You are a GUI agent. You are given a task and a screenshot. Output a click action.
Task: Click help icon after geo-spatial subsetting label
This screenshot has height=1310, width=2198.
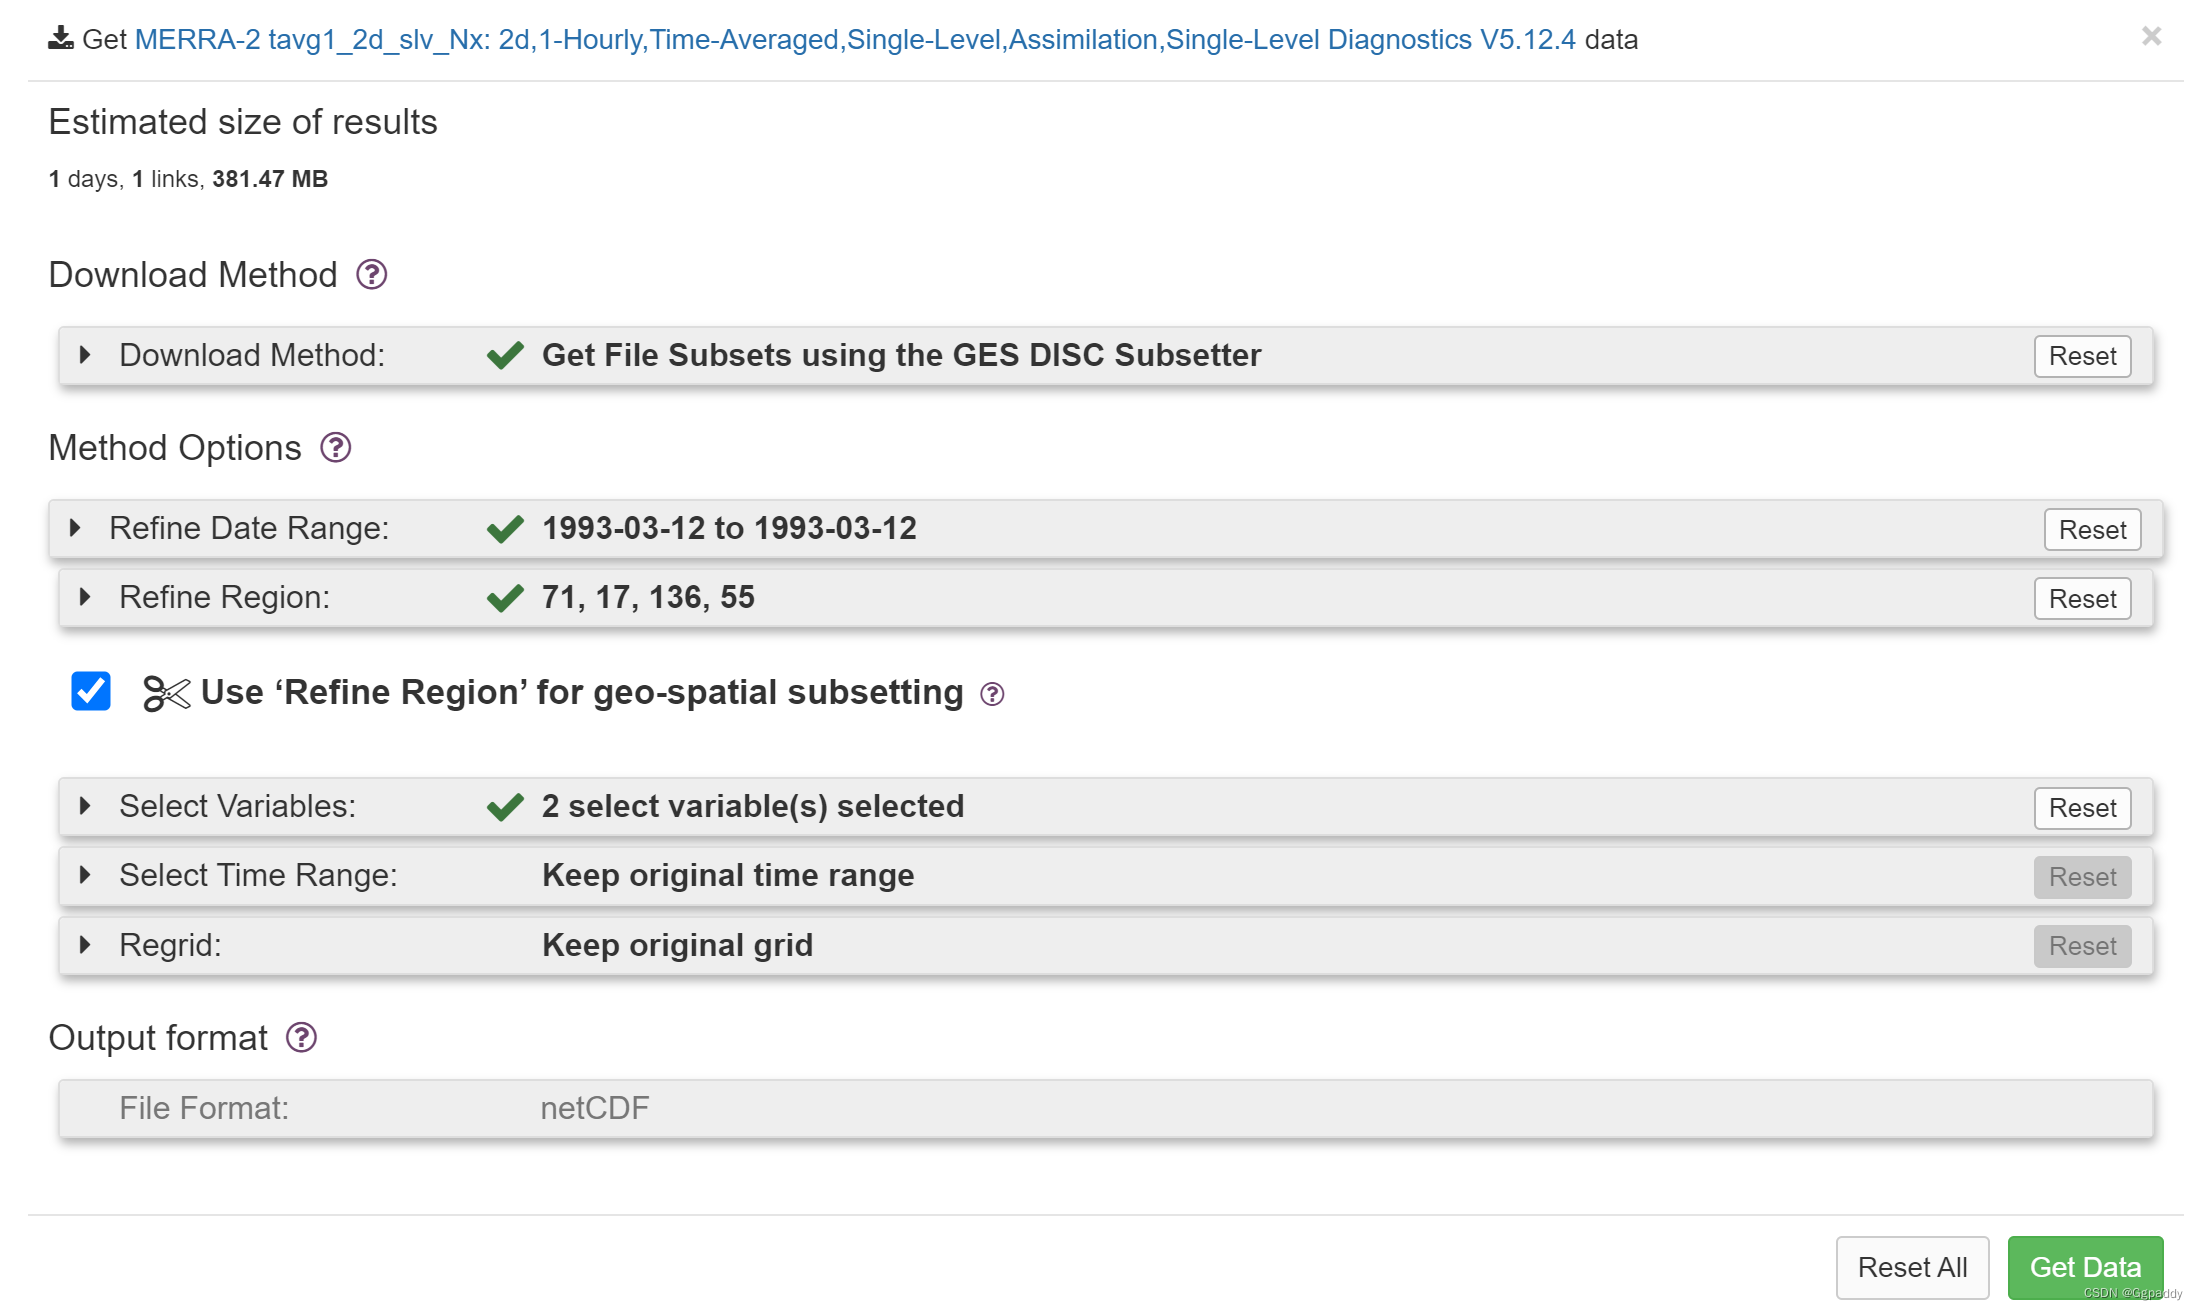pyautogui.click(x=991, y=693)
